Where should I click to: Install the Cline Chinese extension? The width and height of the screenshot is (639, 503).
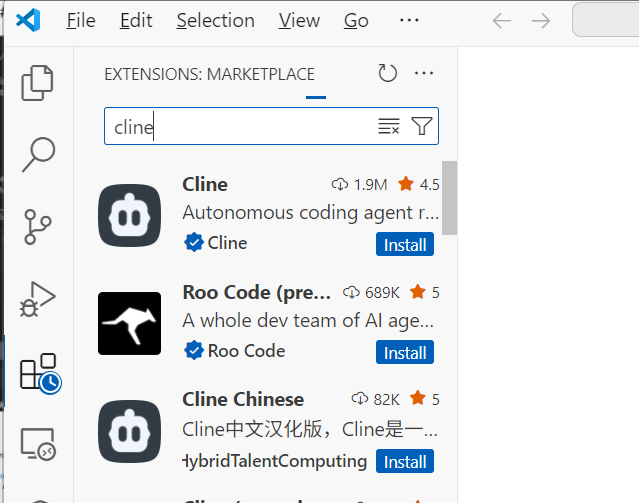(405, 462)
